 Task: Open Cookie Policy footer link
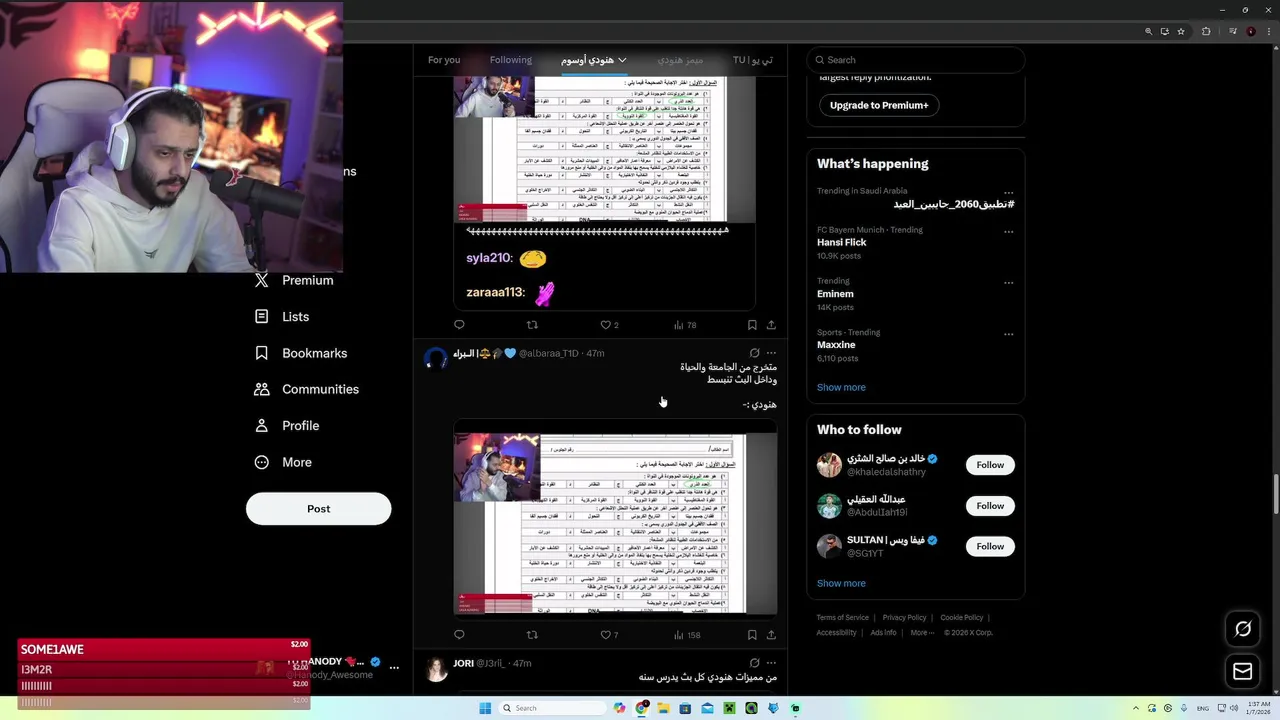click(x=961, y=618)
